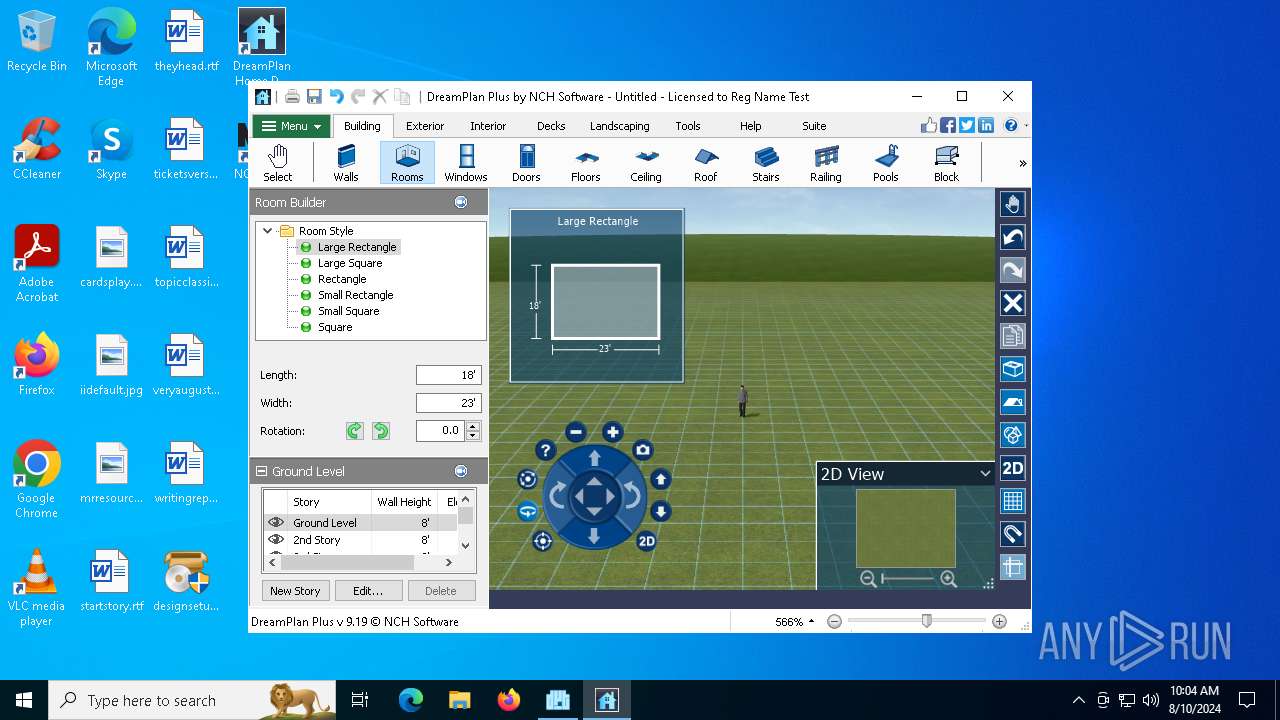Expand toolbar overflow chevron
The image size is (1280, 720).
pos(1022,163)
